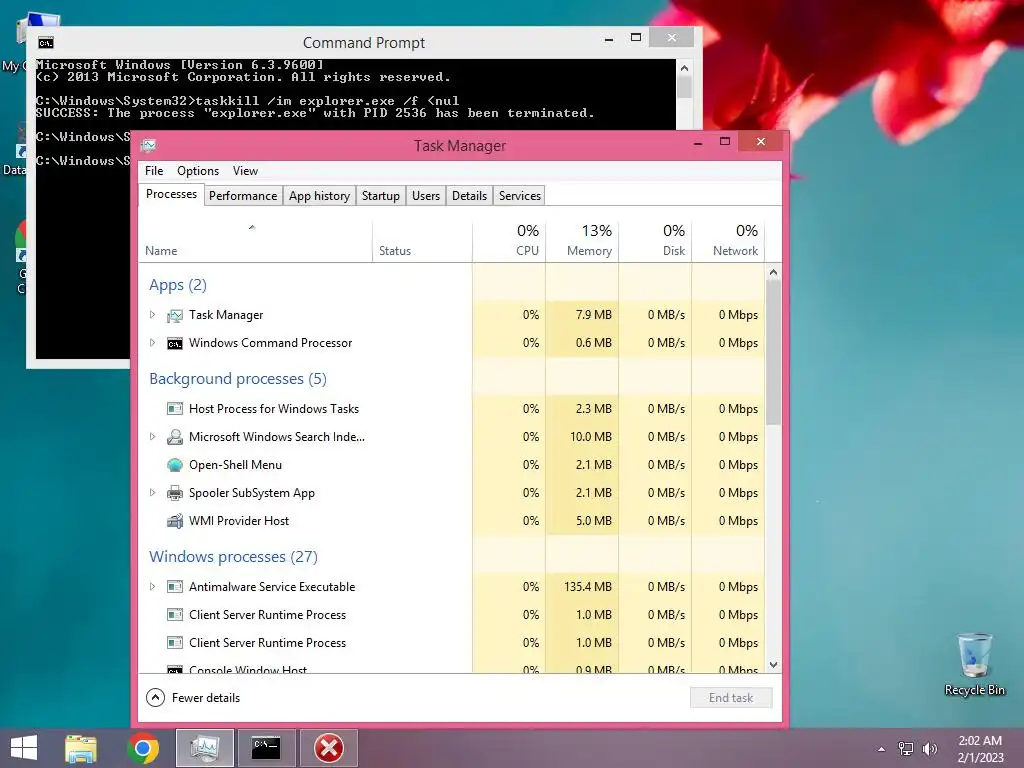Sort by the Memory column header
1024x768 pixels.
coord(583,241)
